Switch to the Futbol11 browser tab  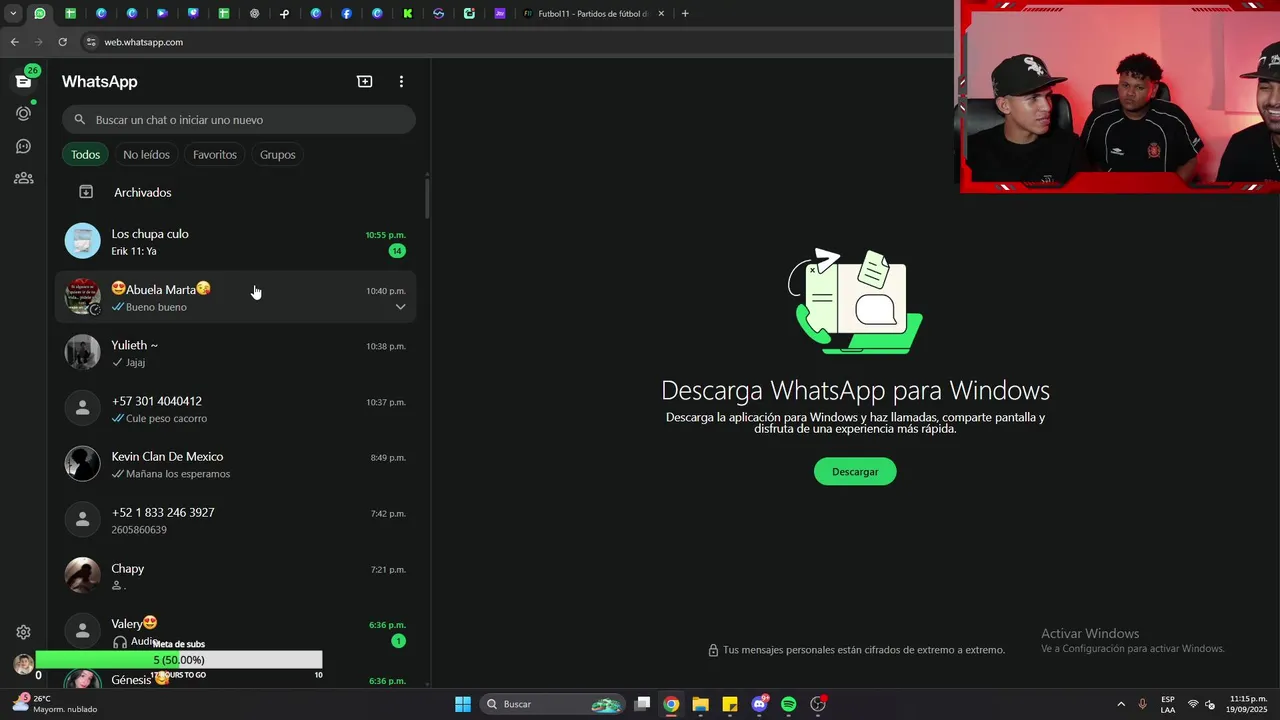pyautogui.click(x=594, y=14)
